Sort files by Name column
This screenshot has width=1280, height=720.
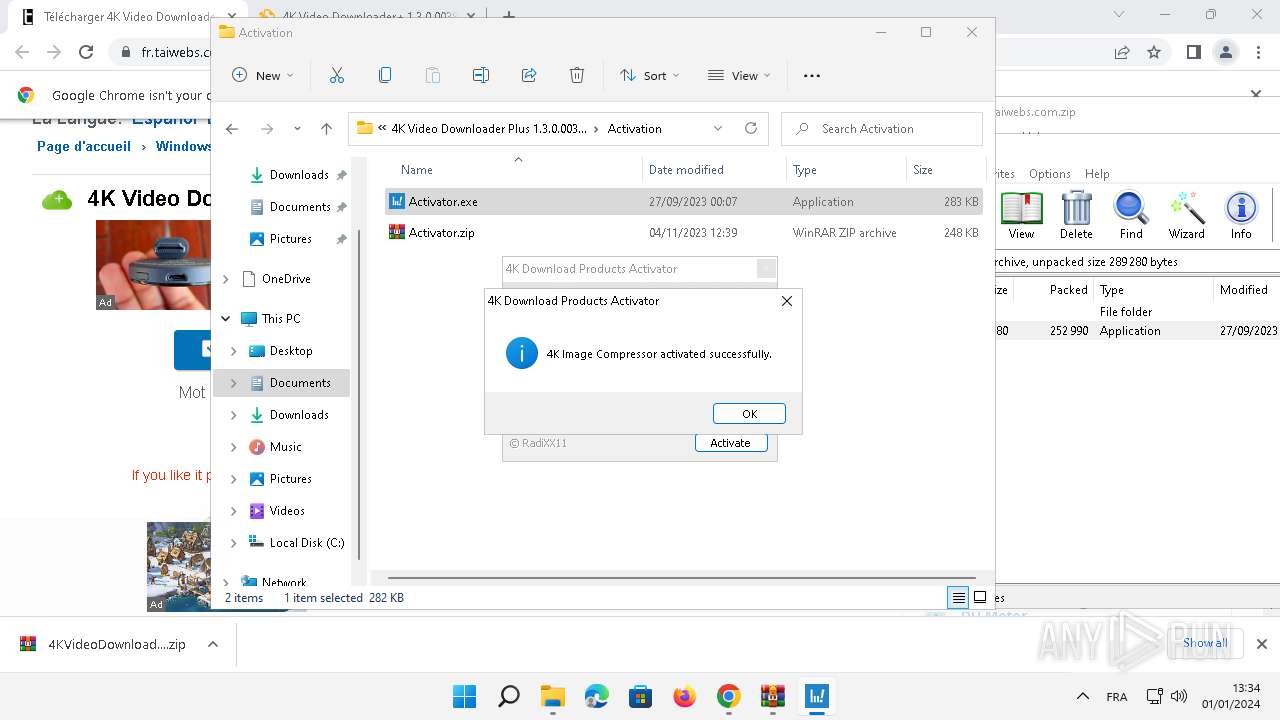pyautogui.click(x=513, y=170)
